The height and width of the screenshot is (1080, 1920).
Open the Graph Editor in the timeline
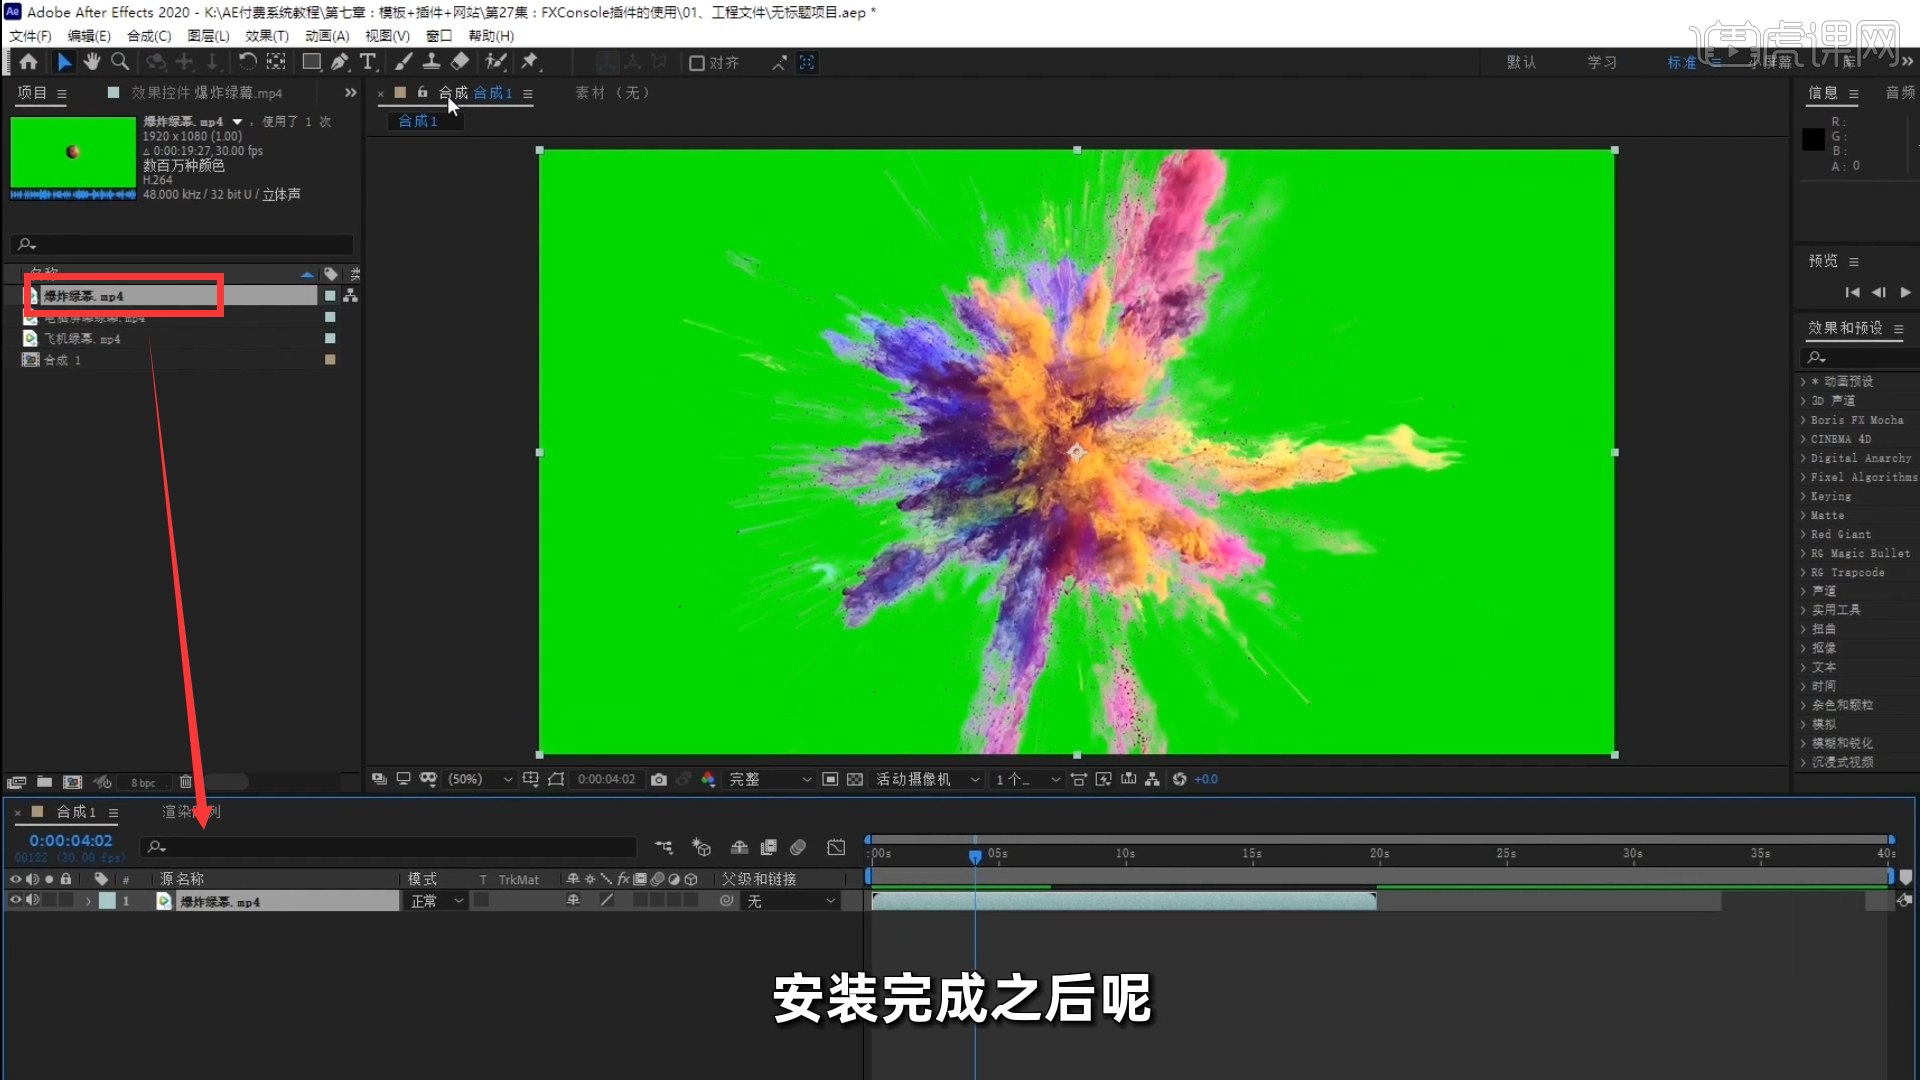835,847
